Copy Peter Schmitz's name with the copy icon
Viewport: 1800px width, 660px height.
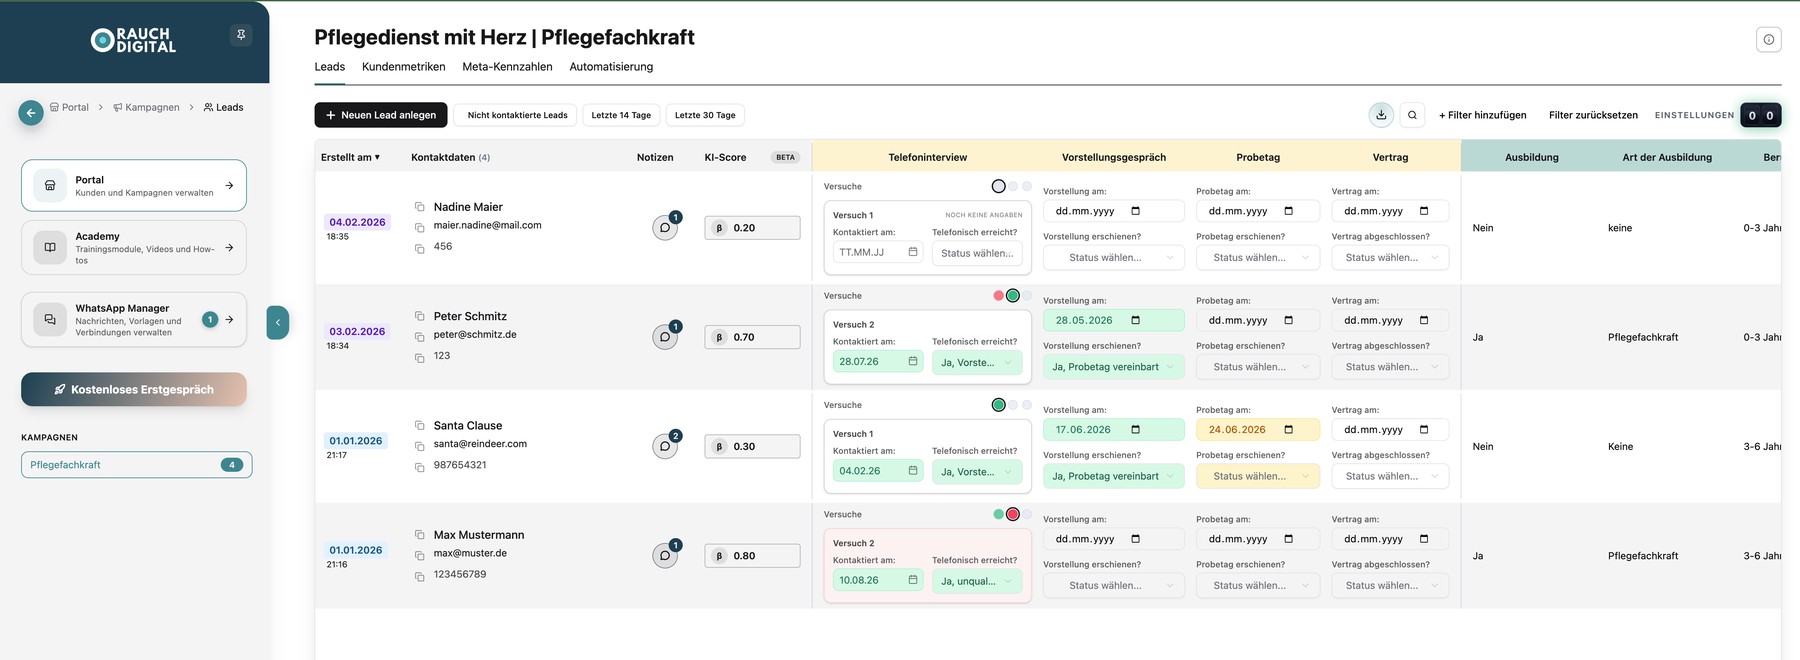point(420,317)
